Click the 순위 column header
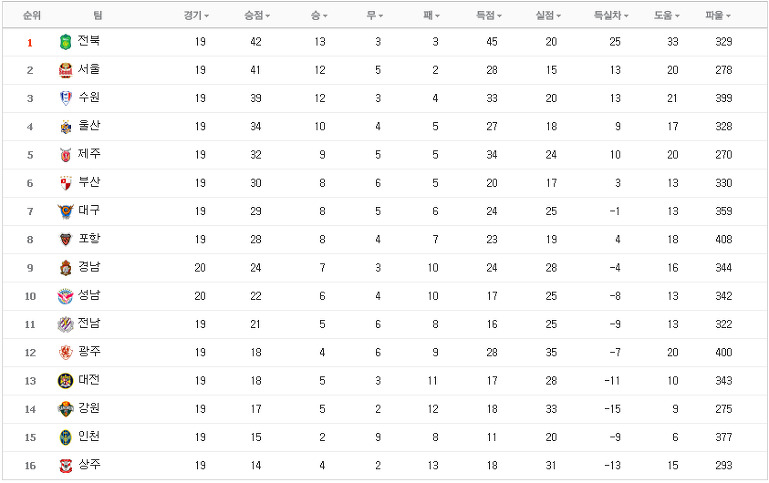 (31, 16)
